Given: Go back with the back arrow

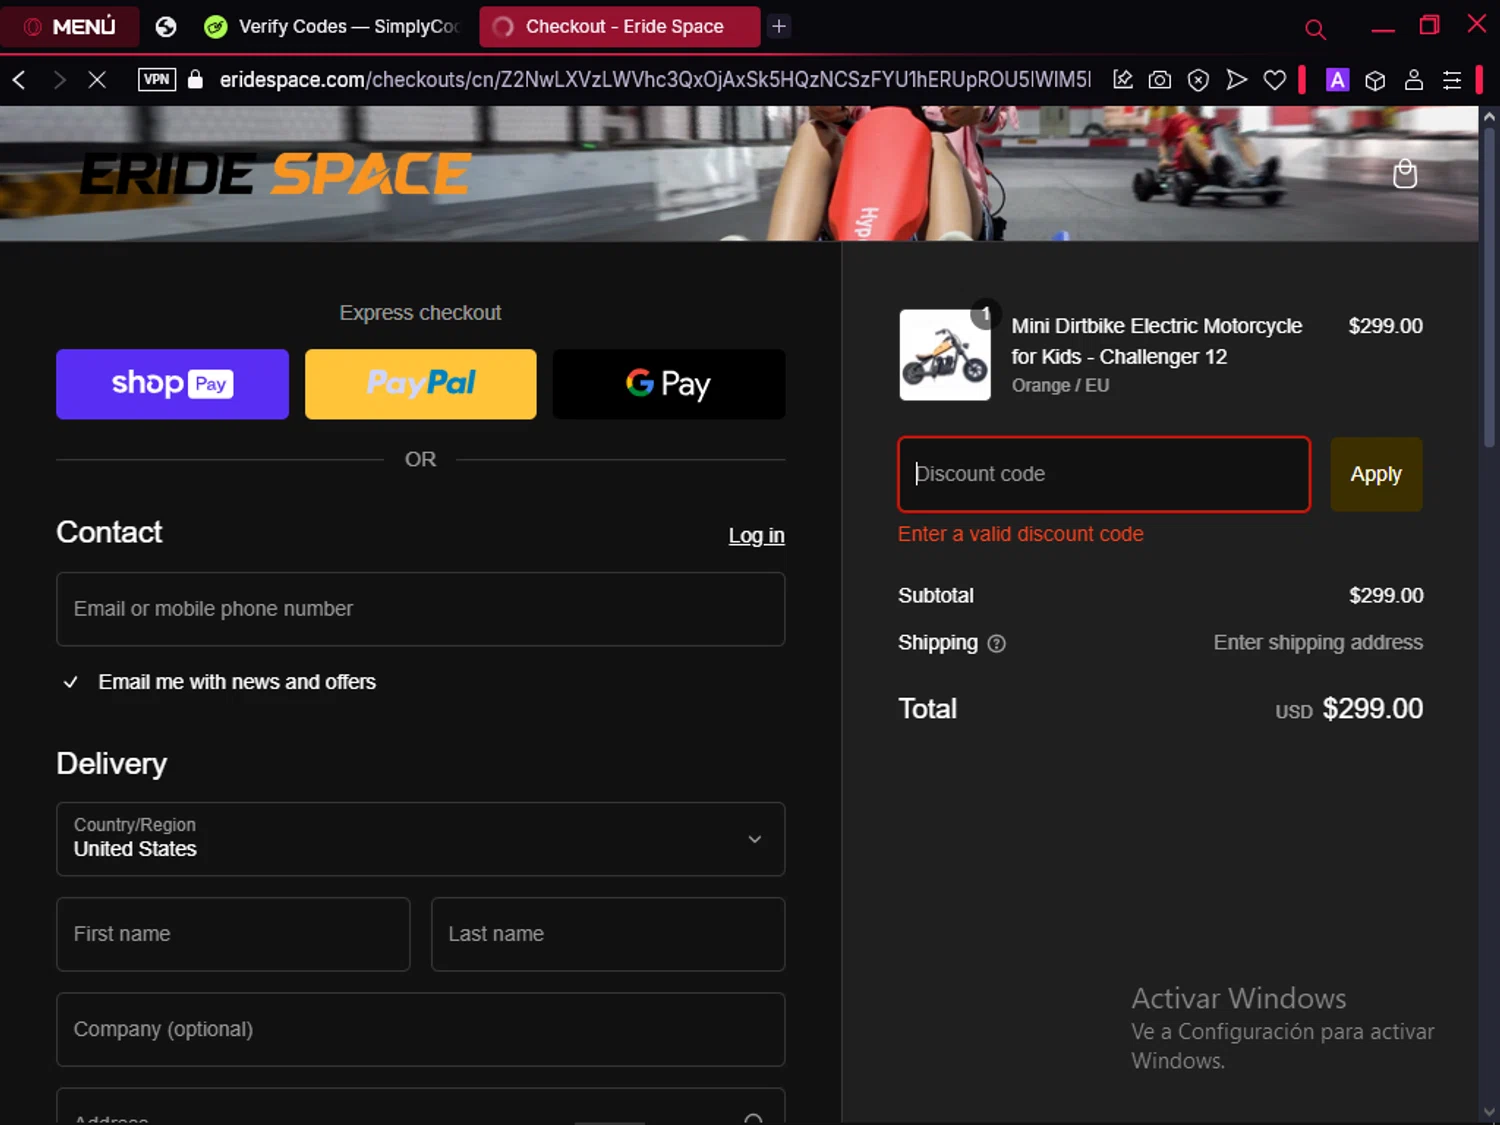Looking at the screenshot, I should tap(19, 80).
